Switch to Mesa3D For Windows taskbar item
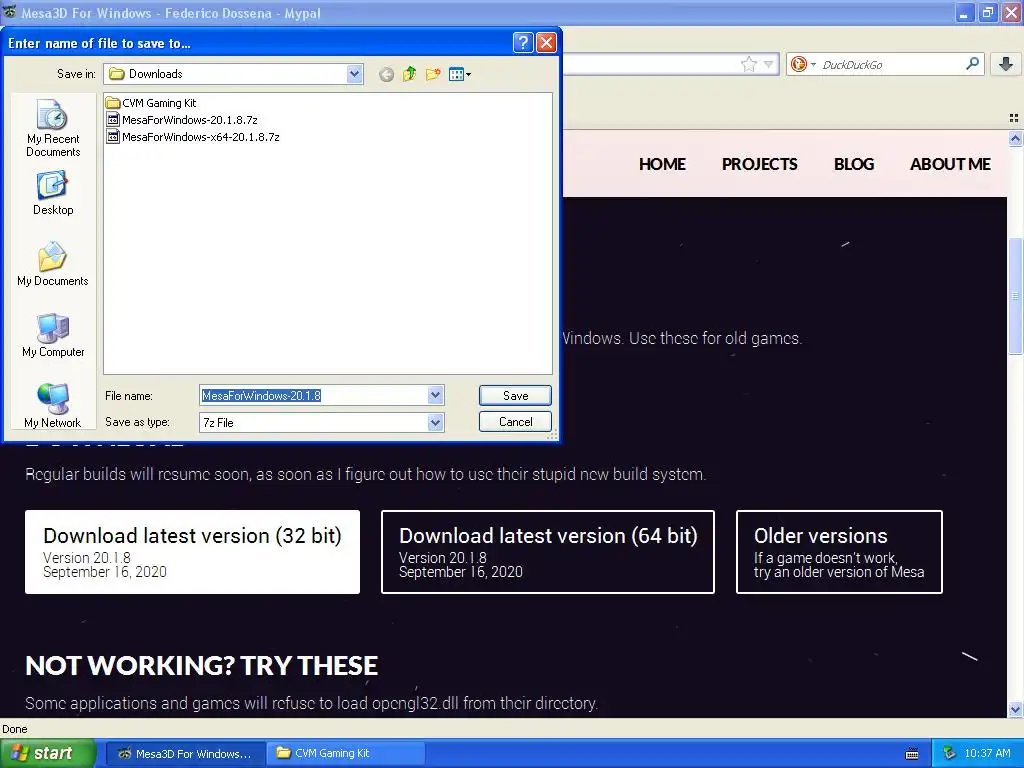The image size is (1024, 768). point(185,754)
